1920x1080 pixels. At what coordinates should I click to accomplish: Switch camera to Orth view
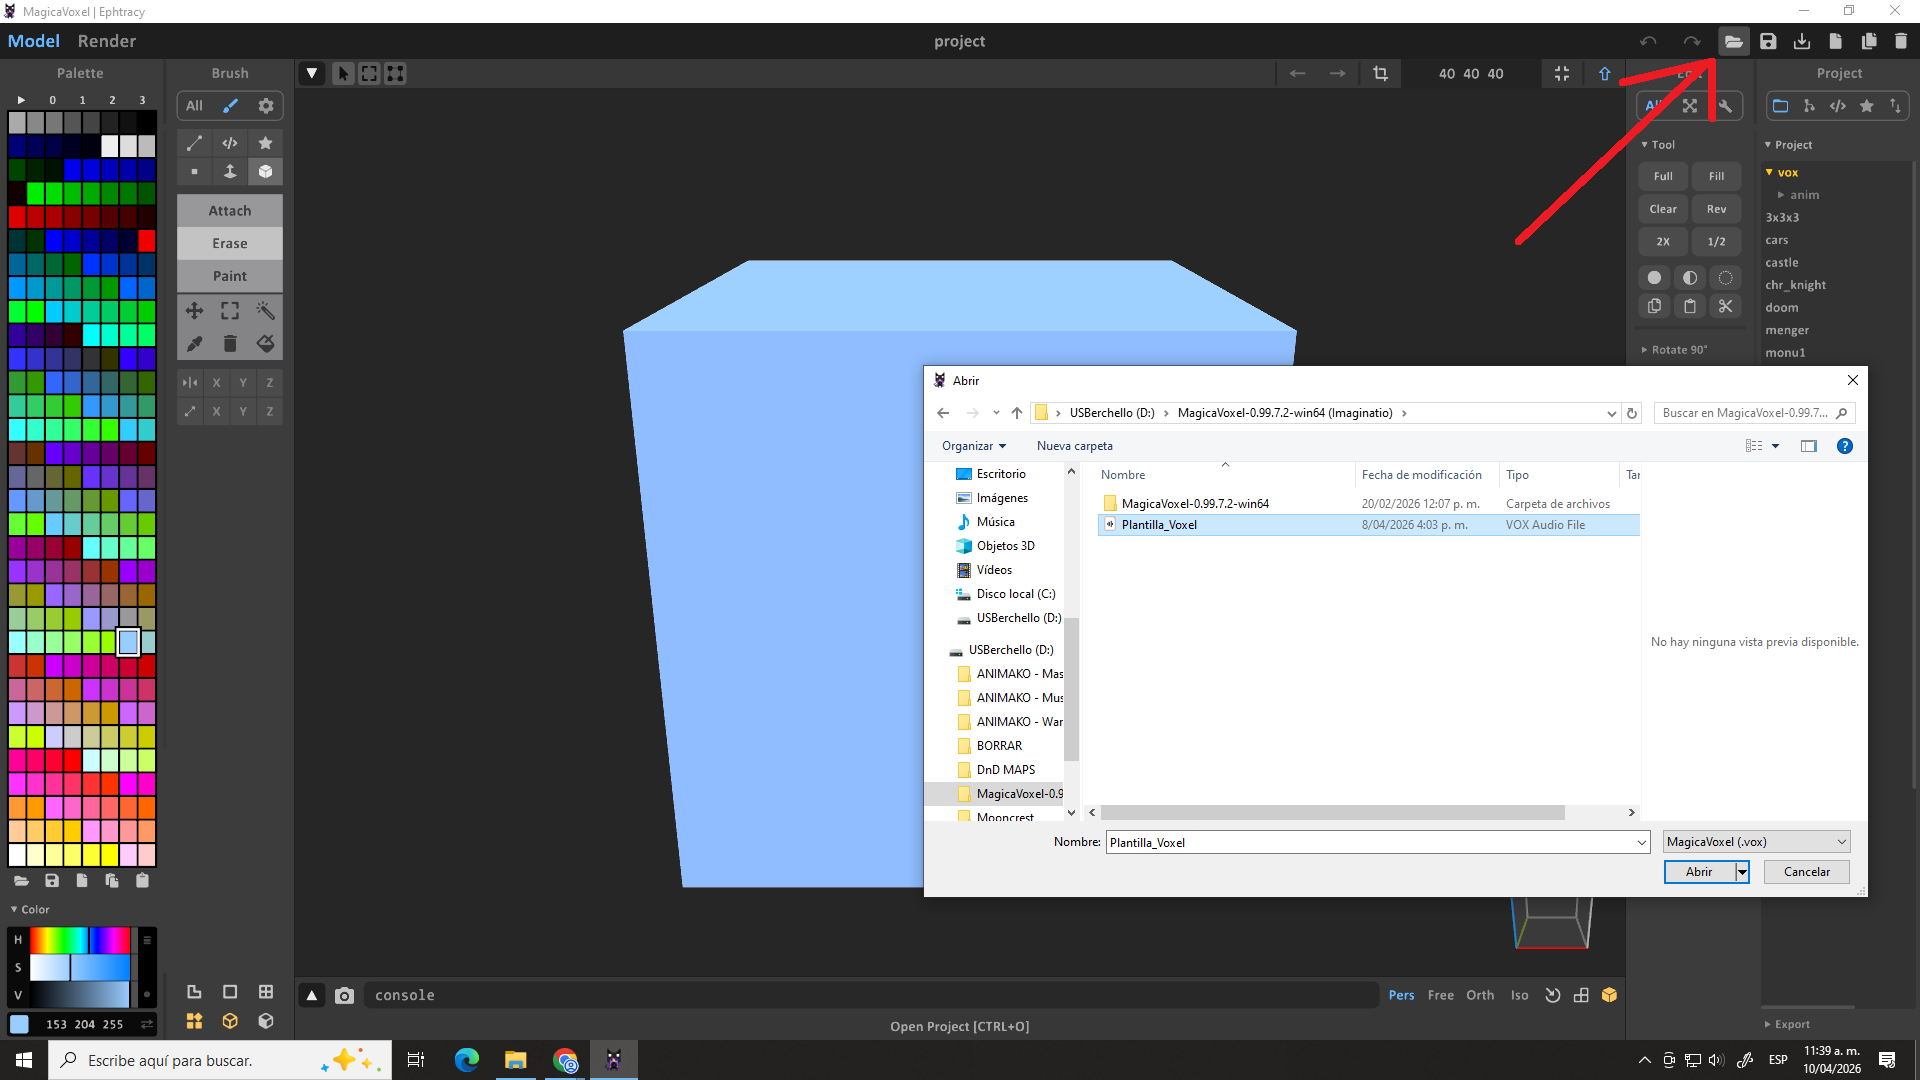coord(1479,995)
